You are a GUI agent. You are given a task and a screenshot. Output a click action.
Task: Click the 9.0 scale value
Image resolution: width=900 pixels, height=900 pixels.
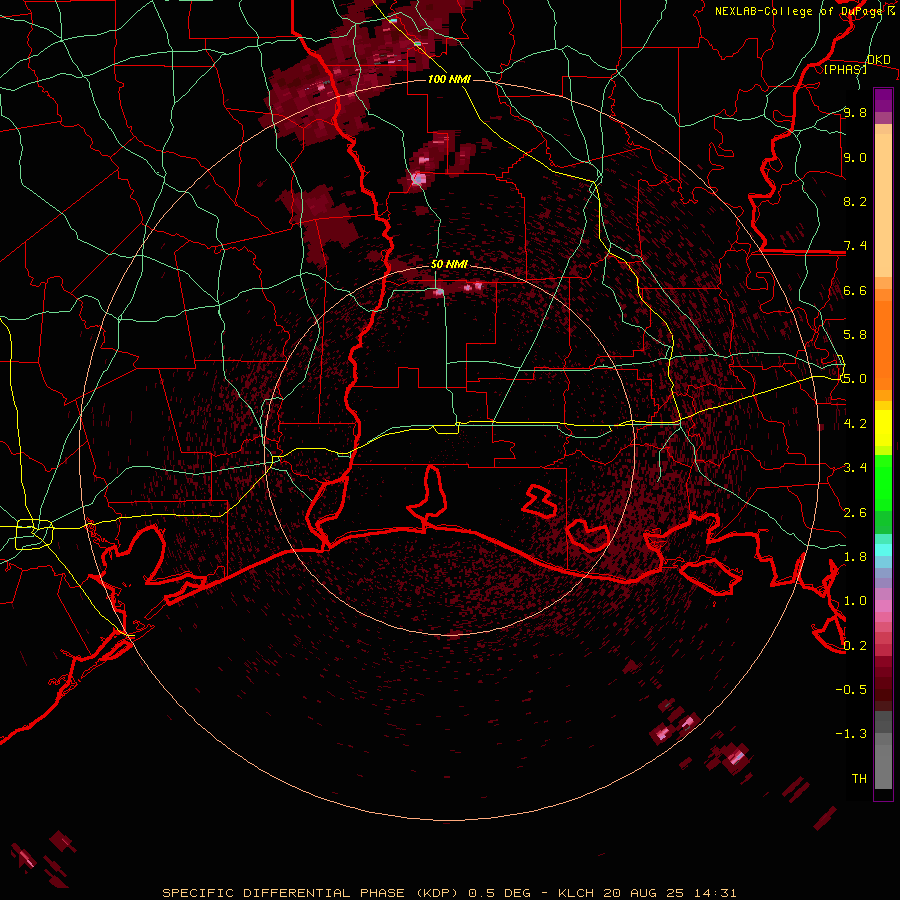[855, 157]
